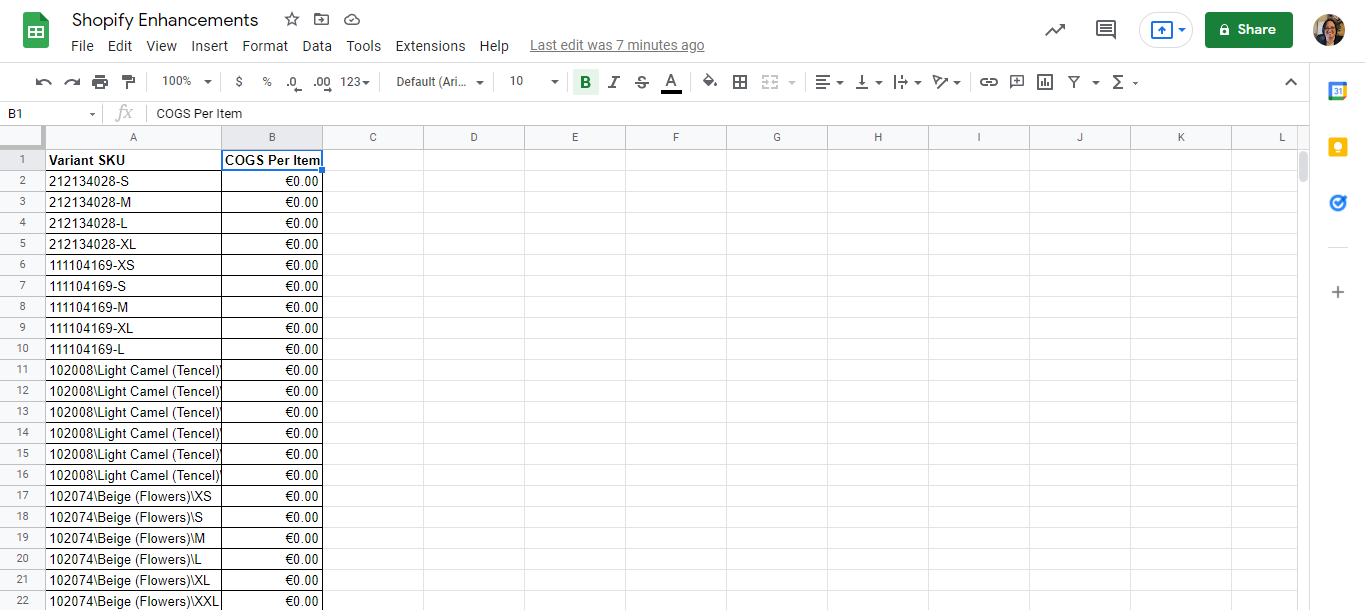Toggle italic formatting
The height and width of the screenshot is (610, 1365).
coord(614,82)
